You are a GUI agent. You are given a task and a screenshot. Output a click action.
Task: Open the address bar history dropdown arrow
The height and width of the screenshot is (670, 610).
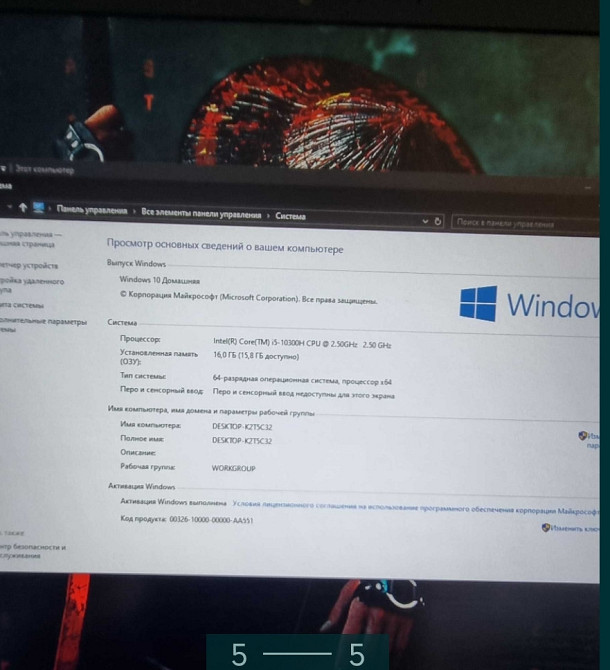coord(425,221)
